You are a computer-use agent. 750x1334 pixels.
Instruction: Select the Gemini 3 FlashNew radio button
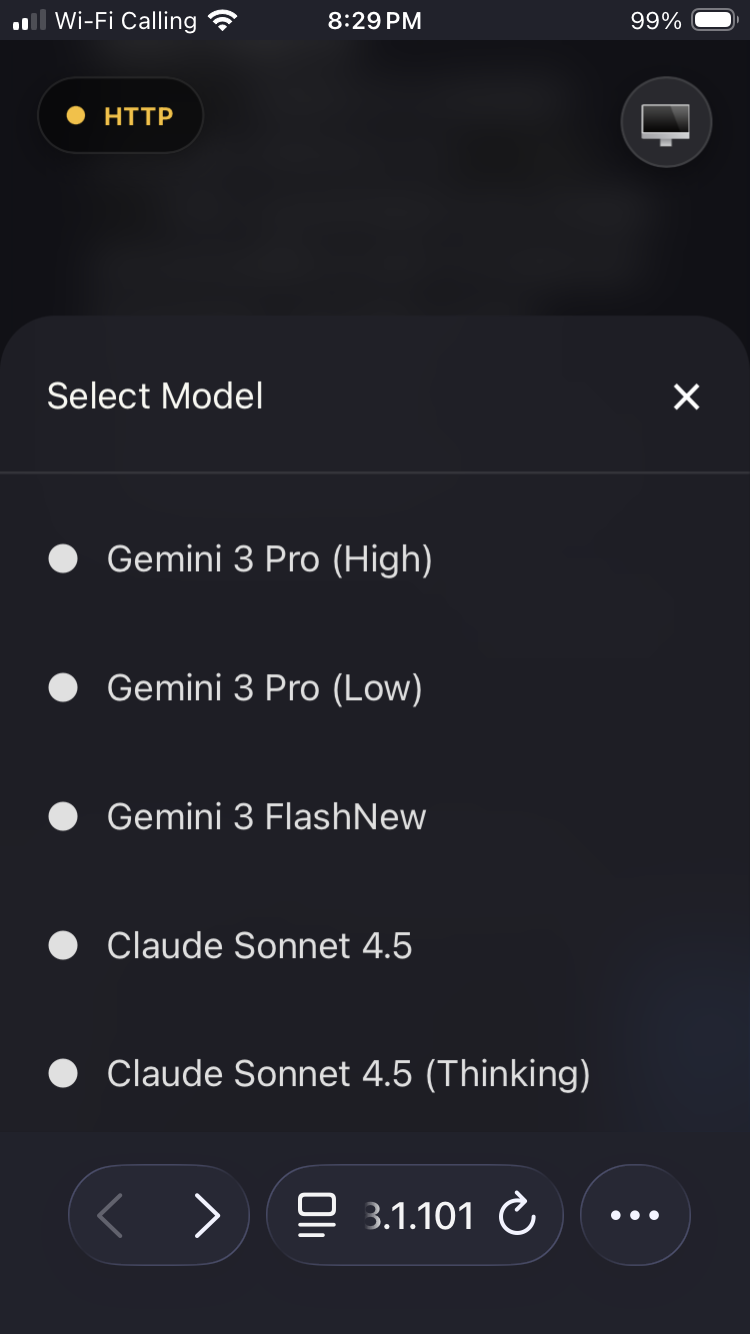click(x=62, y=816)
